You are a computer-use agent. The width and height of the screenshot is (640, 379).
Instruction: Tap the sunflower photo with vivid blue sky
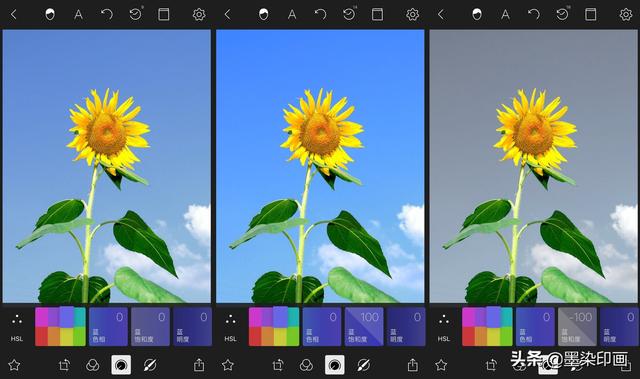pos(320,166)
